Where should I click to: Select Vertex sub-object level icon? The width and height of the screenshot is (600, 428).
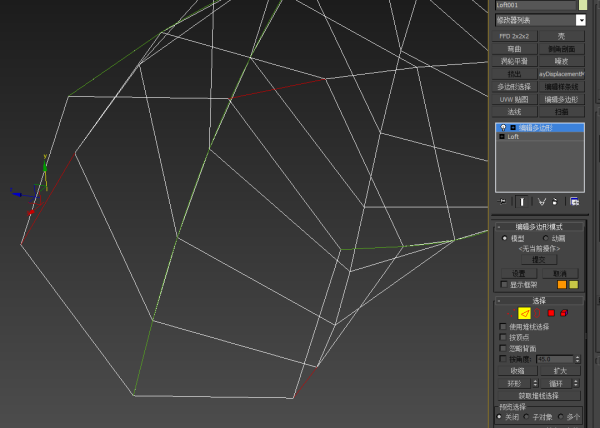click(510, 314)
